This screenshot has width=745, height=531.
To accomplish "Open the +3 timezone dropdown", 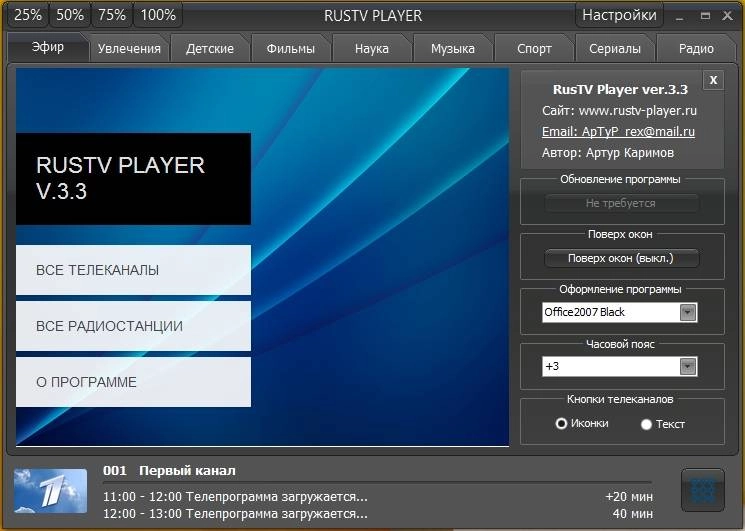I will (620, 366).
